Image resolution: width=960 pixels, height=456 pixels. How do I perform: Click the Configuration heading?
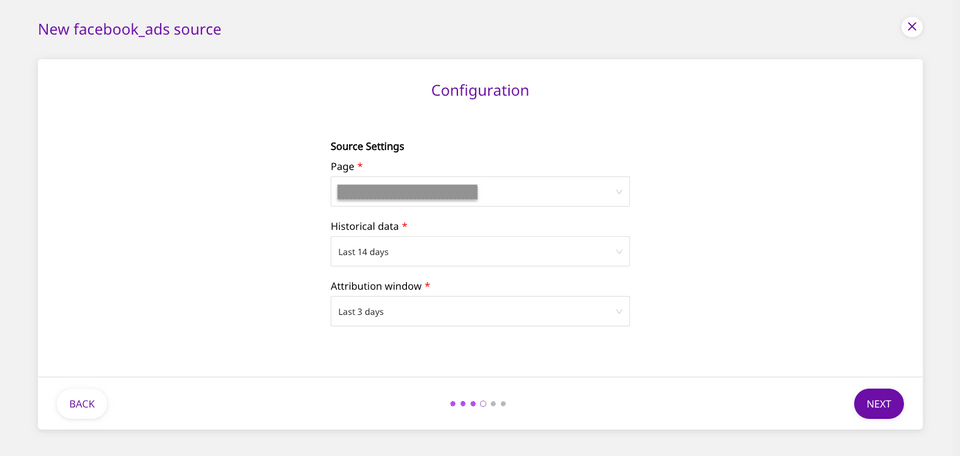[x=480, y=91]
